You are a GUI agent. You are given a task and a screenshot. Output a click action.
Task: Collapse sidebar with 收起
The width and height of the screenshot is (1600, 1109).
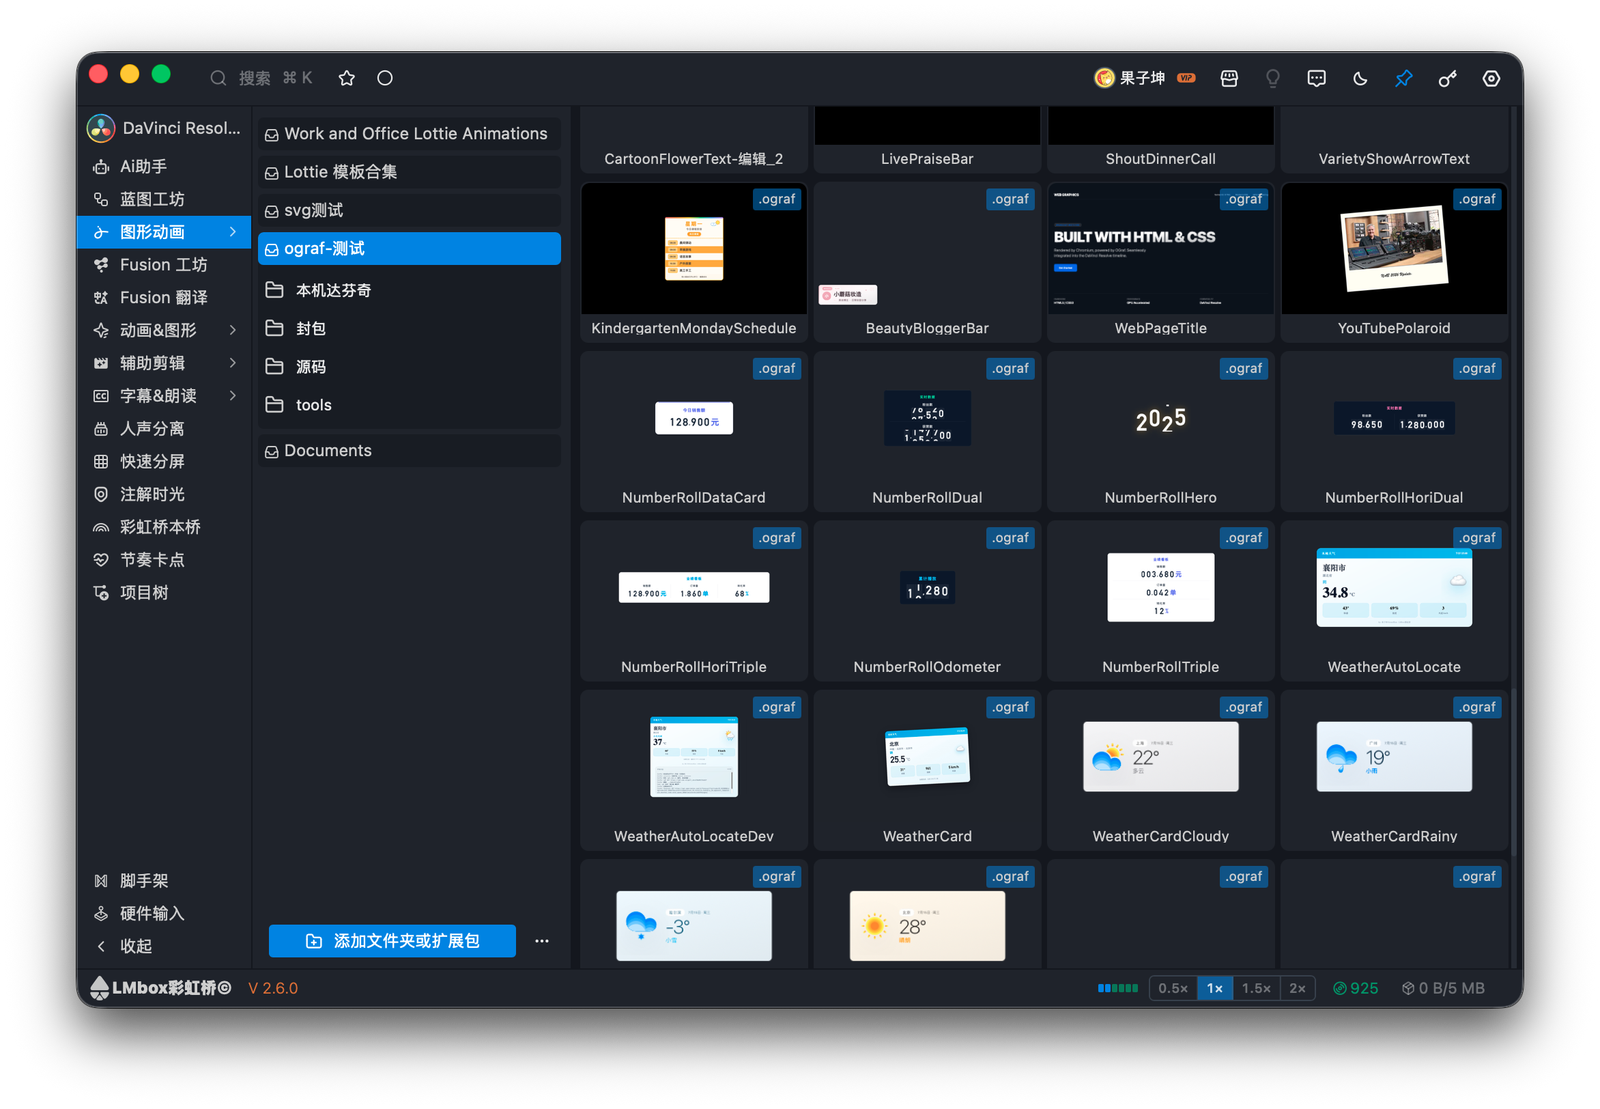[x=135, y=946]
